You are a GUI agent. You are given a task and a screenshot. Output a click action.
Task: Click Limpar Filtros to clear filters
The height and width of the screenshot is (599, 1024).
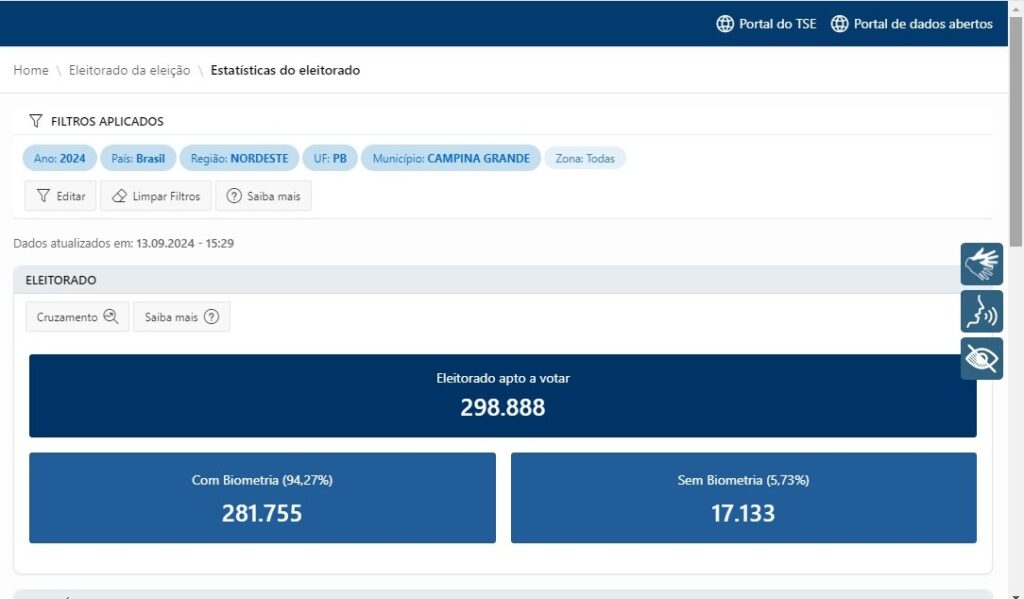[155, 196]
